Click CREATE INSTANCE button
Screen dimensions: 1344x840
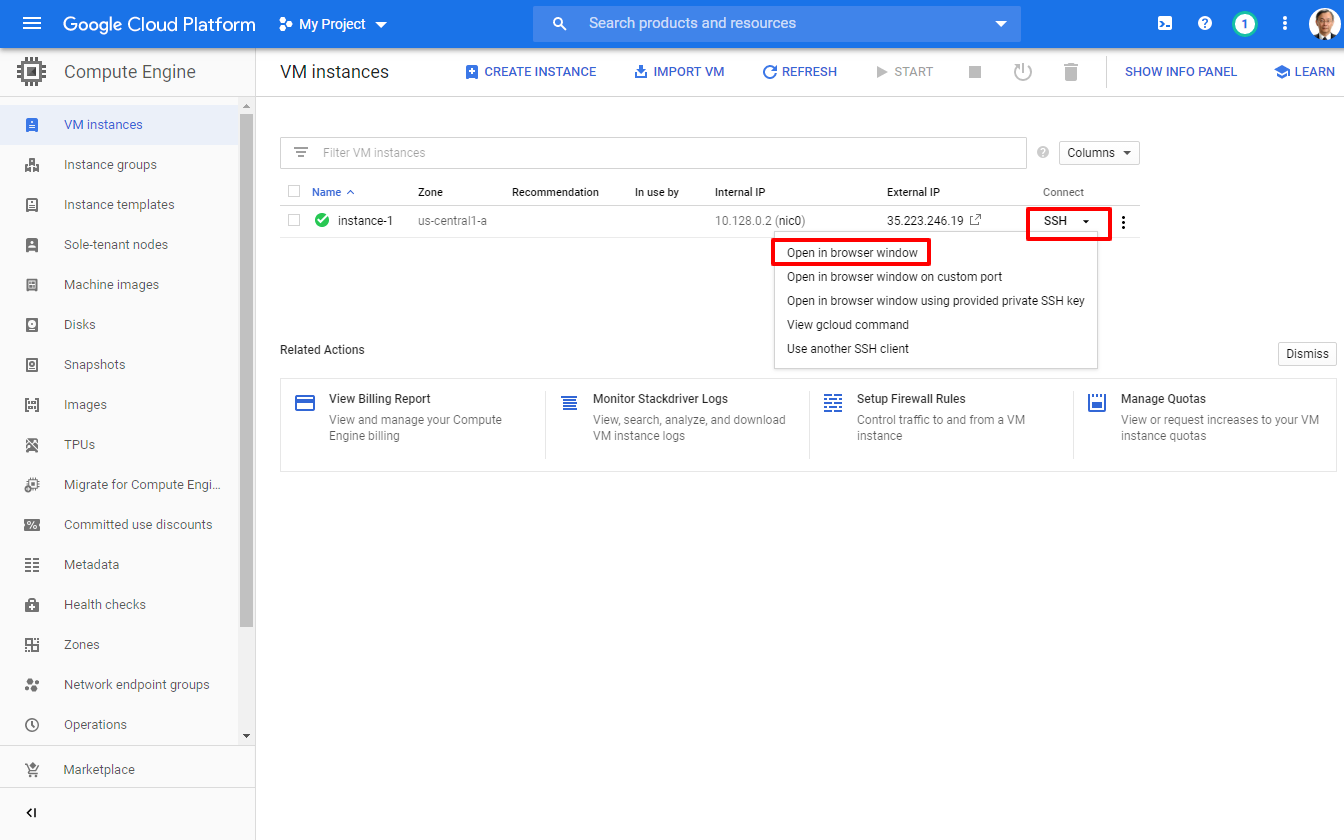[531, 72]
